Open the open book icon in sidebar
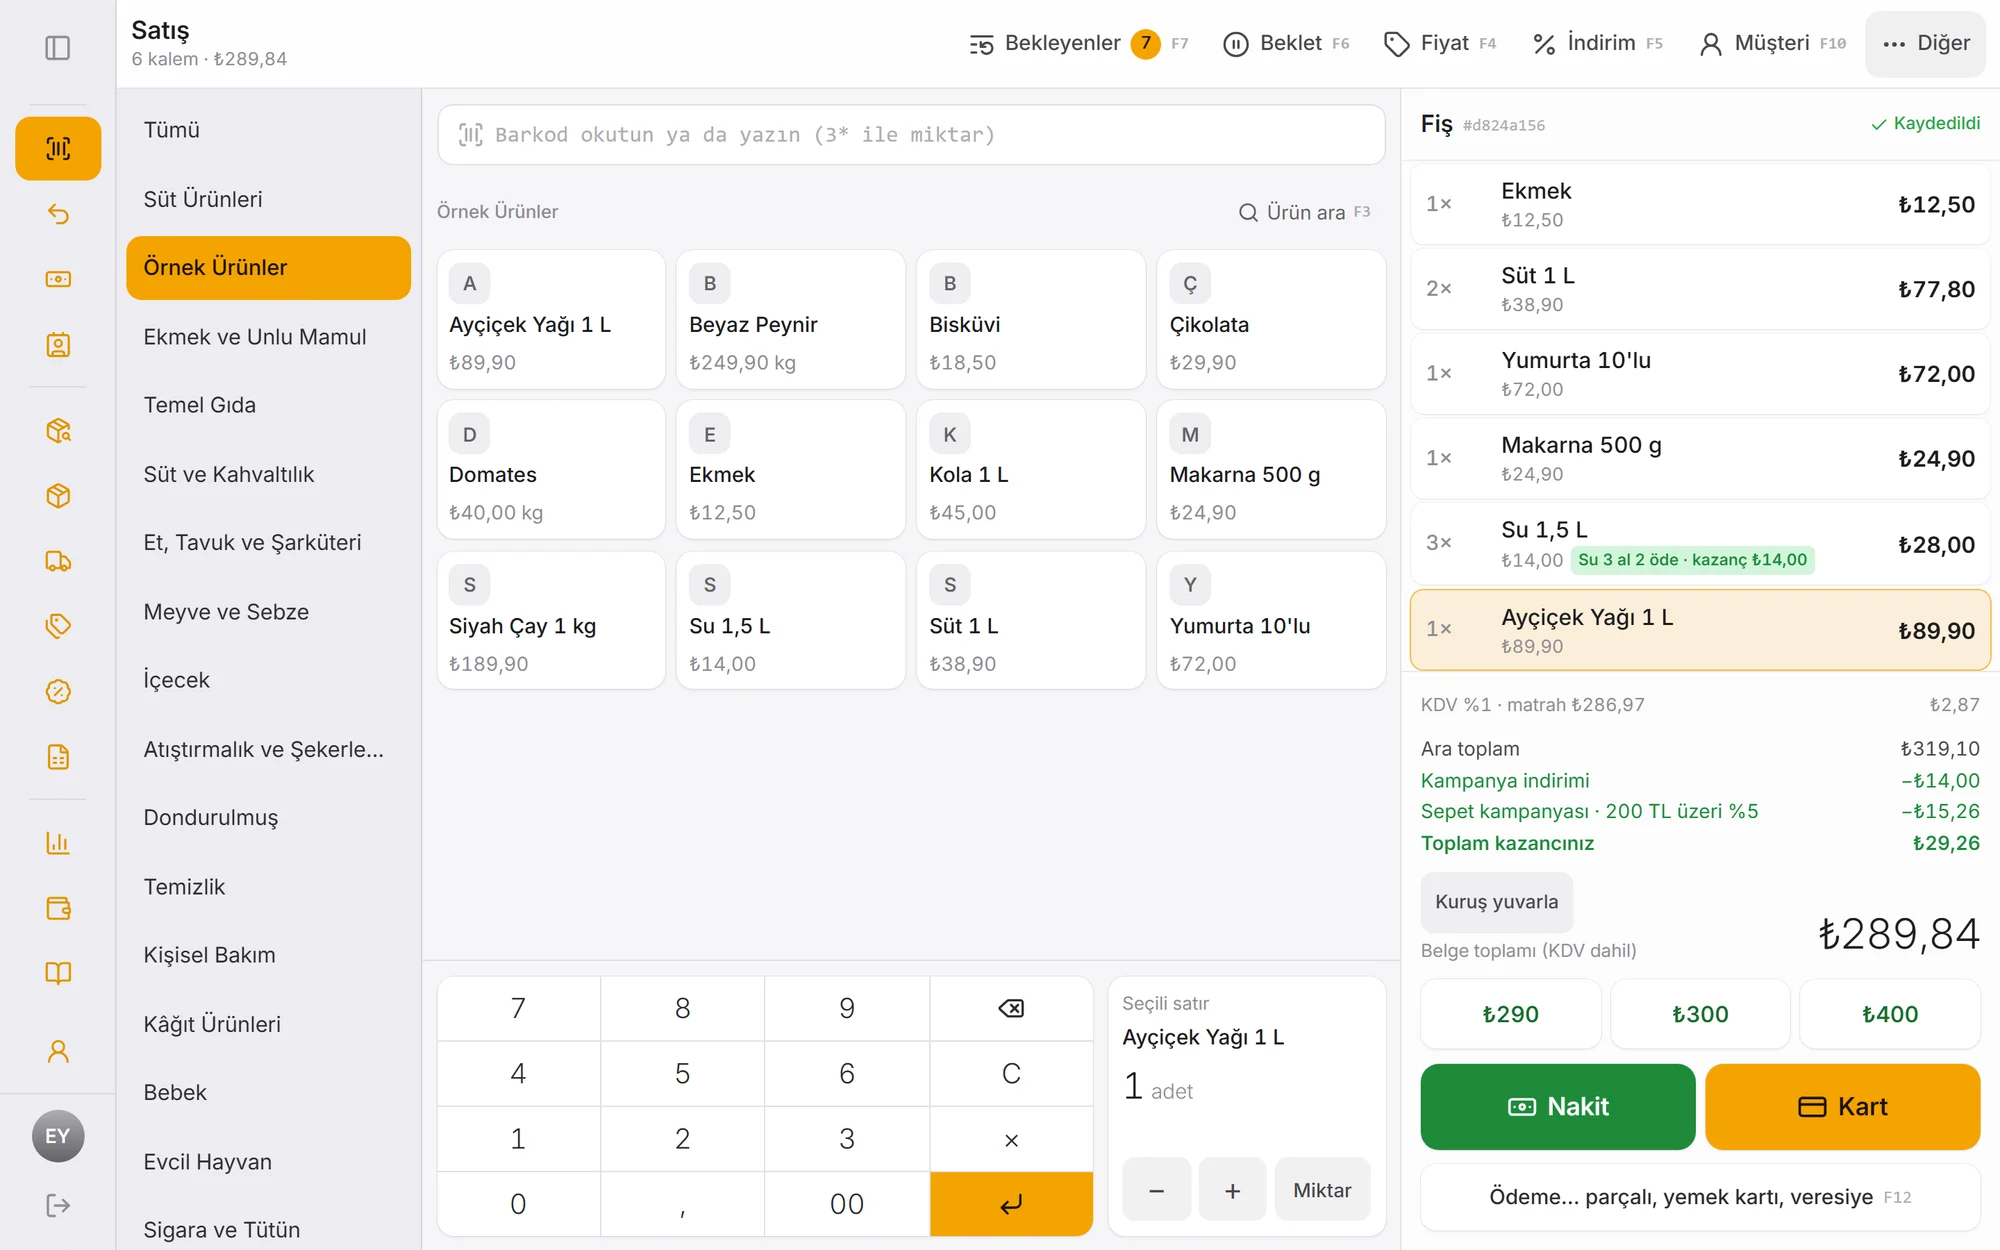Screen dimensions: 2000x1250 click(58, 973)
